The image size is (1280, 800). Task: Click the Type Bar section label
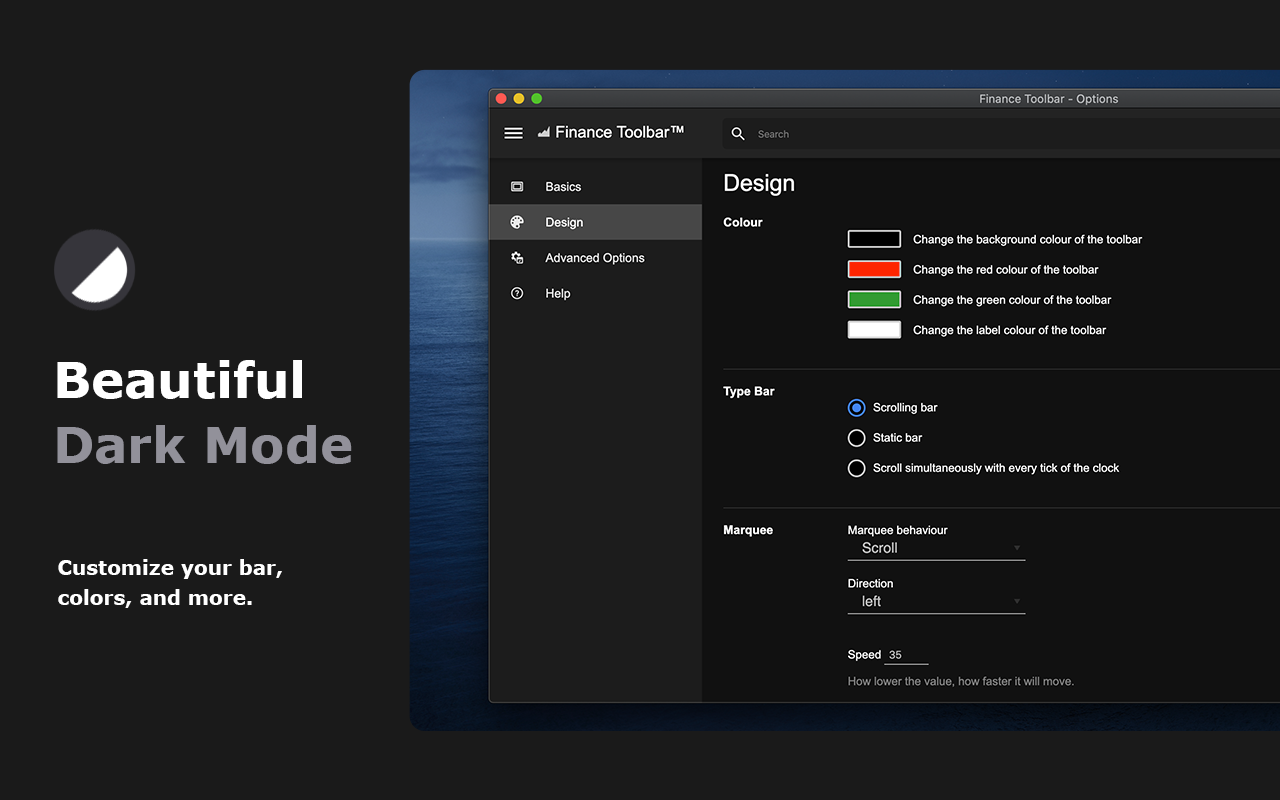pyautogui.click(x=749, y=391)
